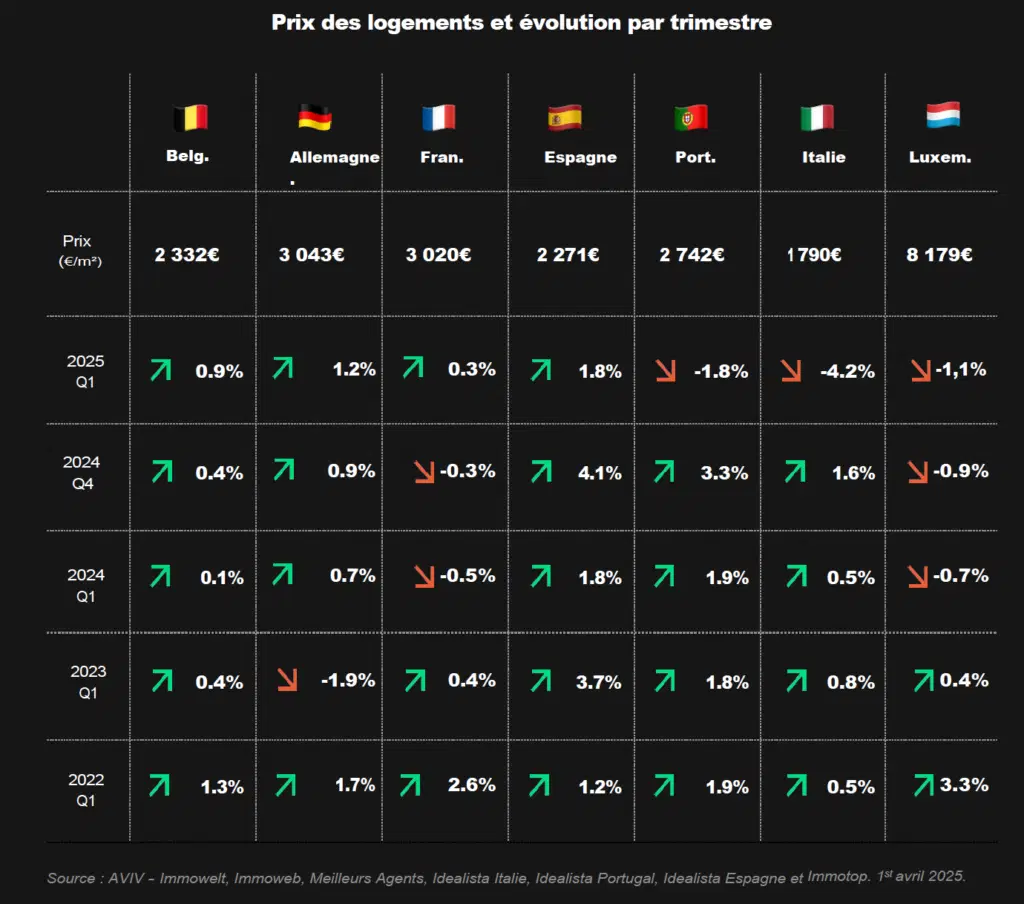
Task: Click the Prix (€/m²) row header
Action: (80, 251)
